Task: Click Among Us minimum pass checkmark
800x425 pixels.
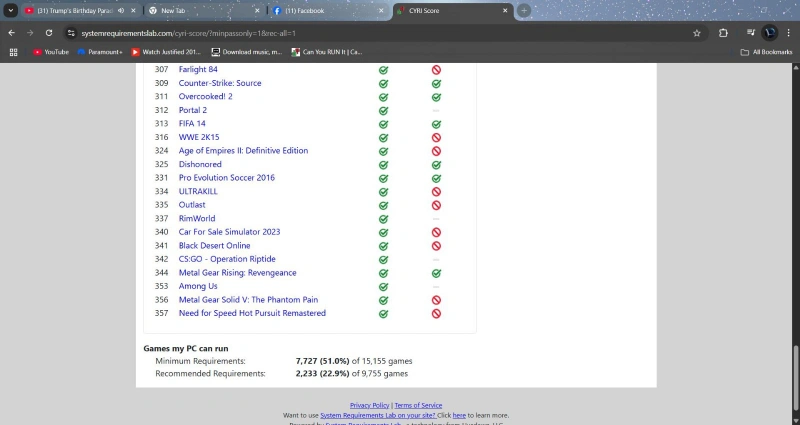Action: point(383,287)
